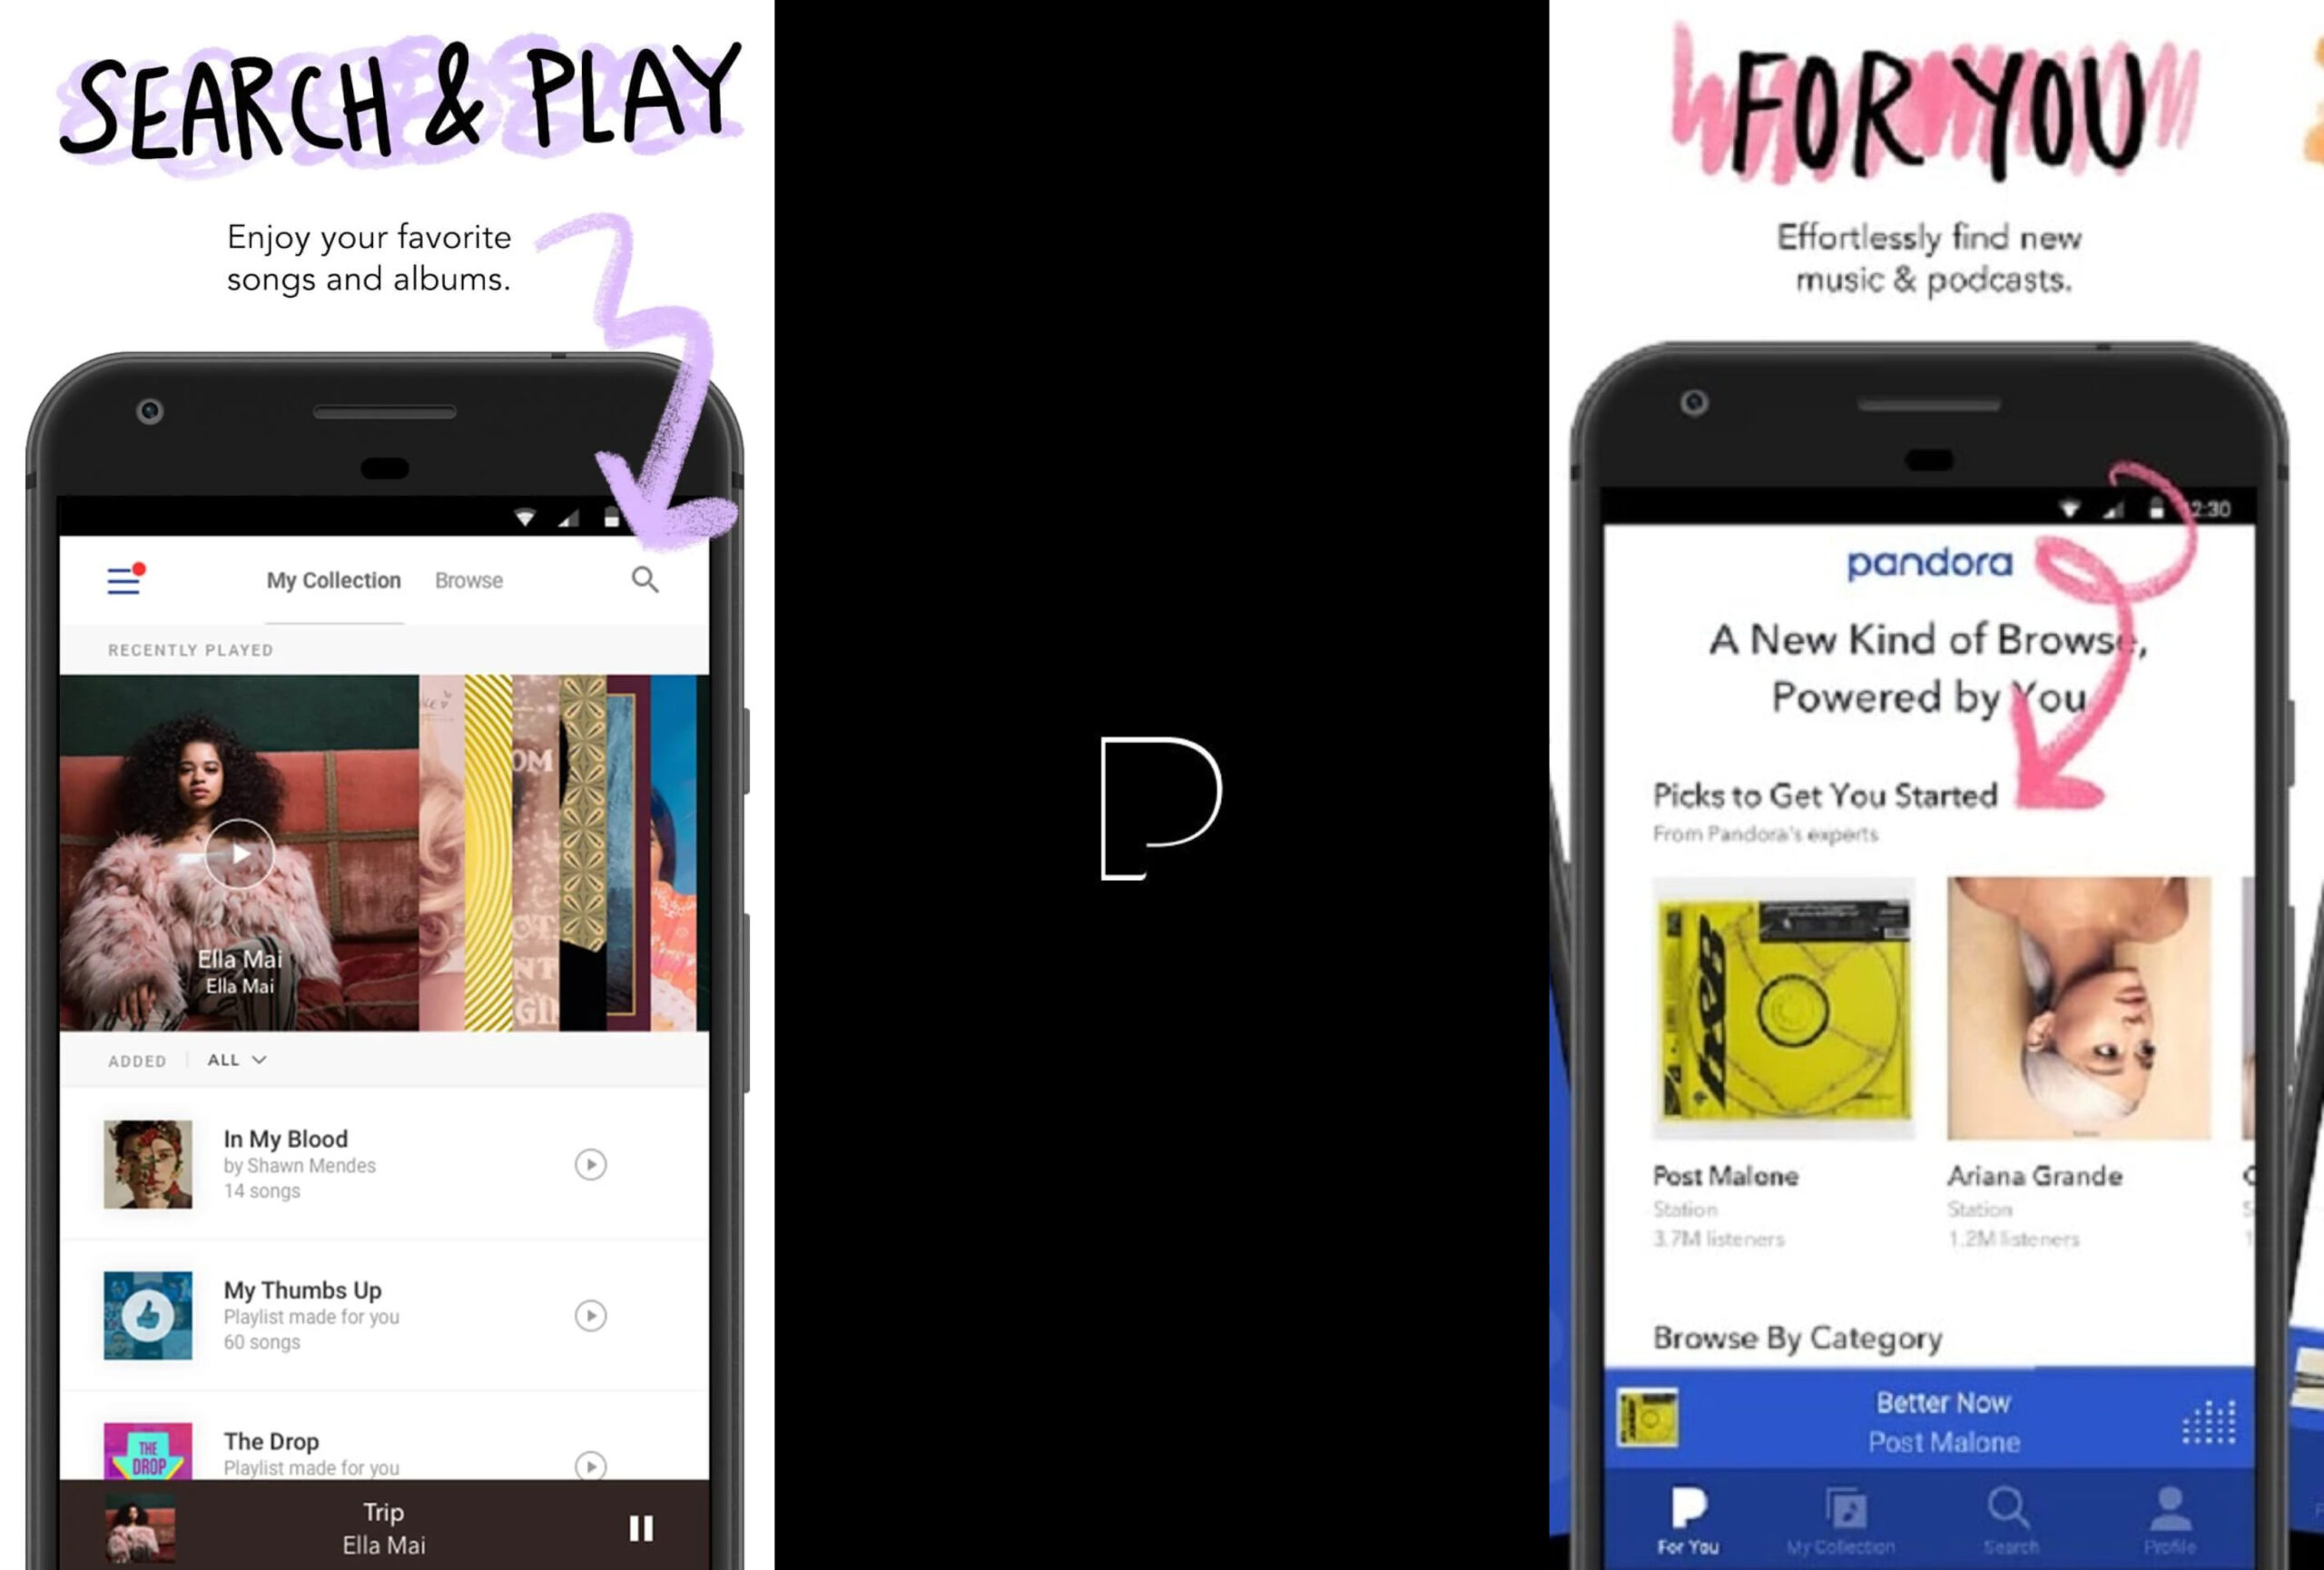The image size is (2324, 1570).
Task: Click the Better Now by Post Malone mini player
Action: tap(1909, 1419)
